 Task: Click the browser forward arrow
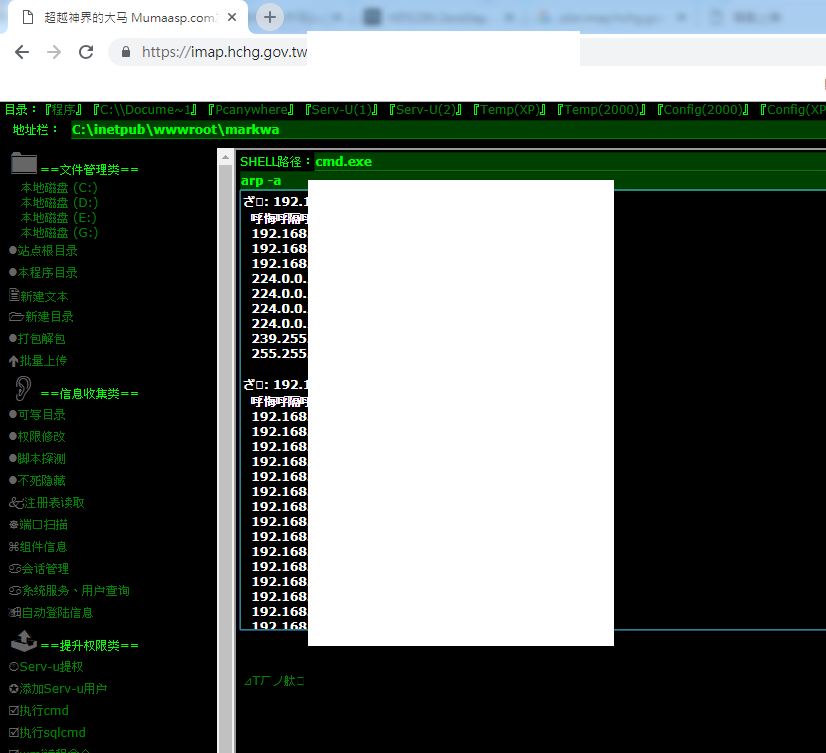[x=54, y=52]
